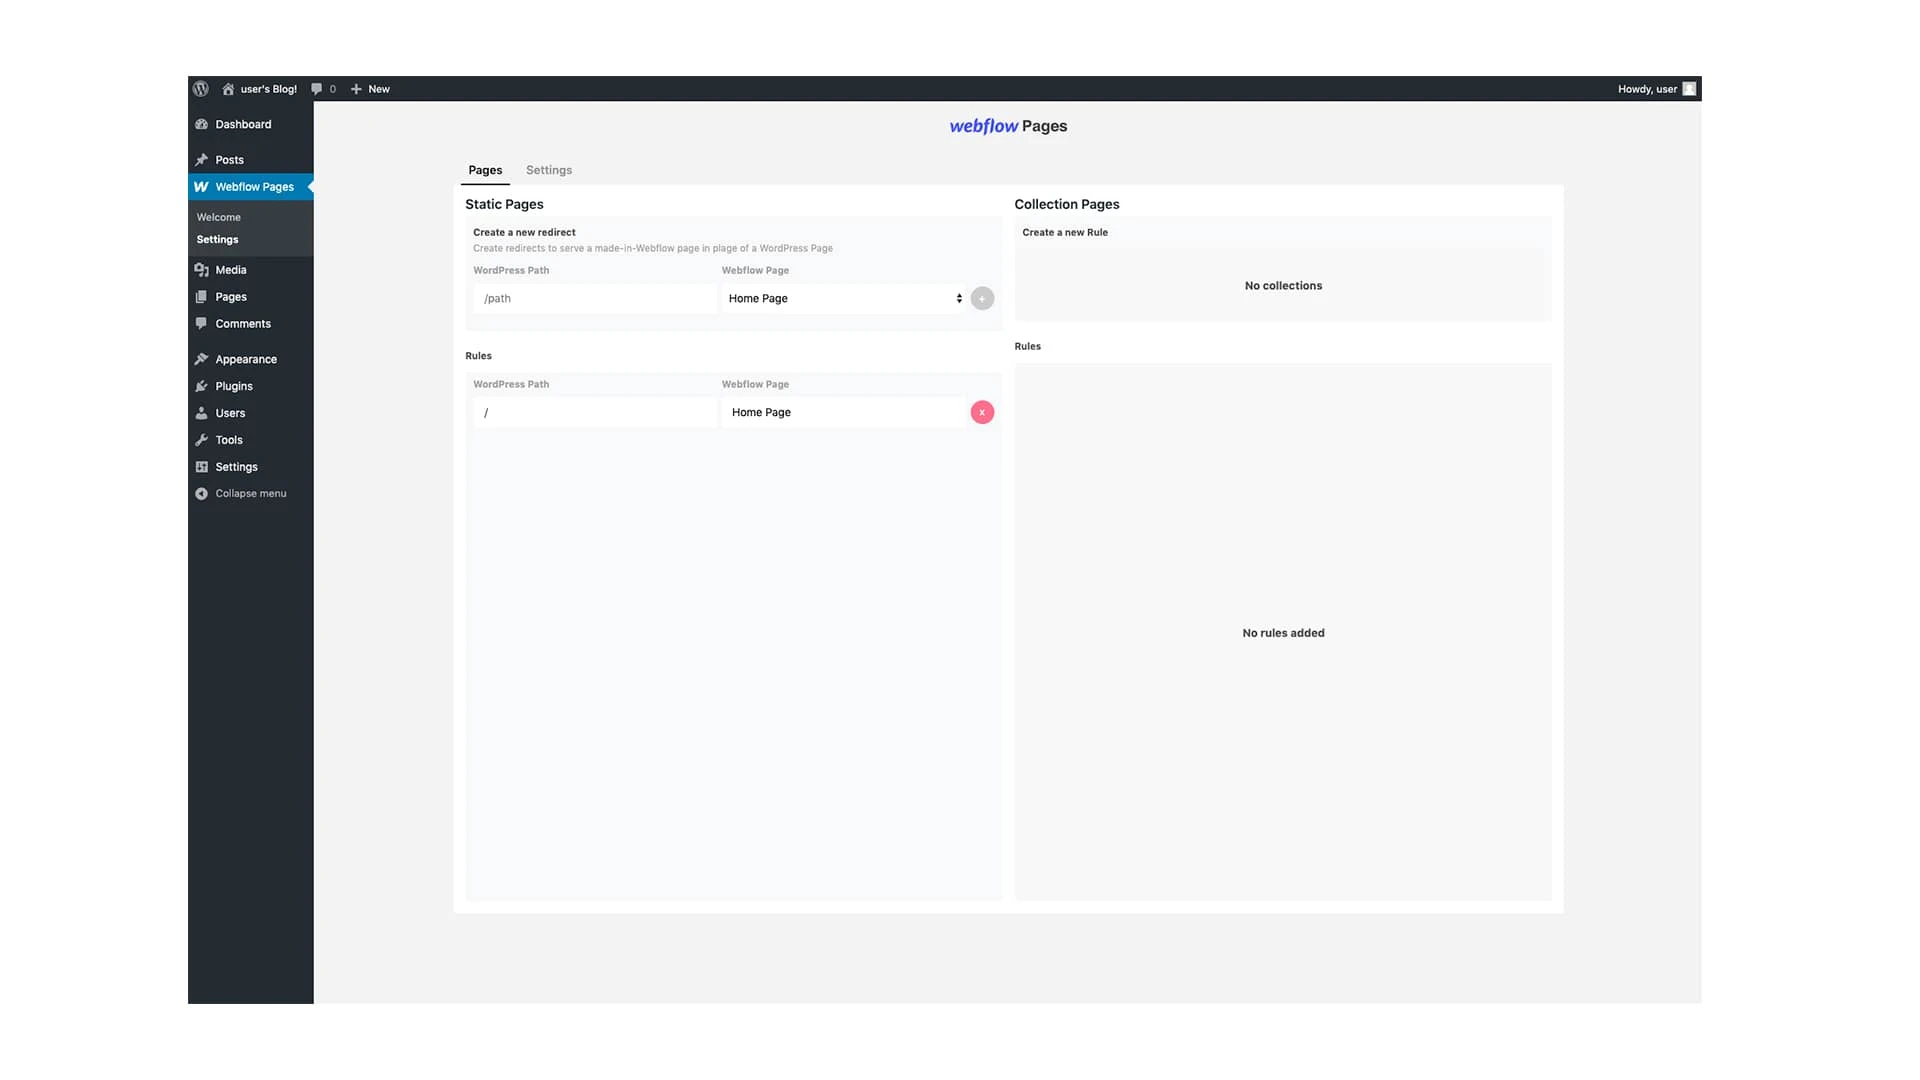
Task: Click the user avatar thumbnail
Action: 1689,89
